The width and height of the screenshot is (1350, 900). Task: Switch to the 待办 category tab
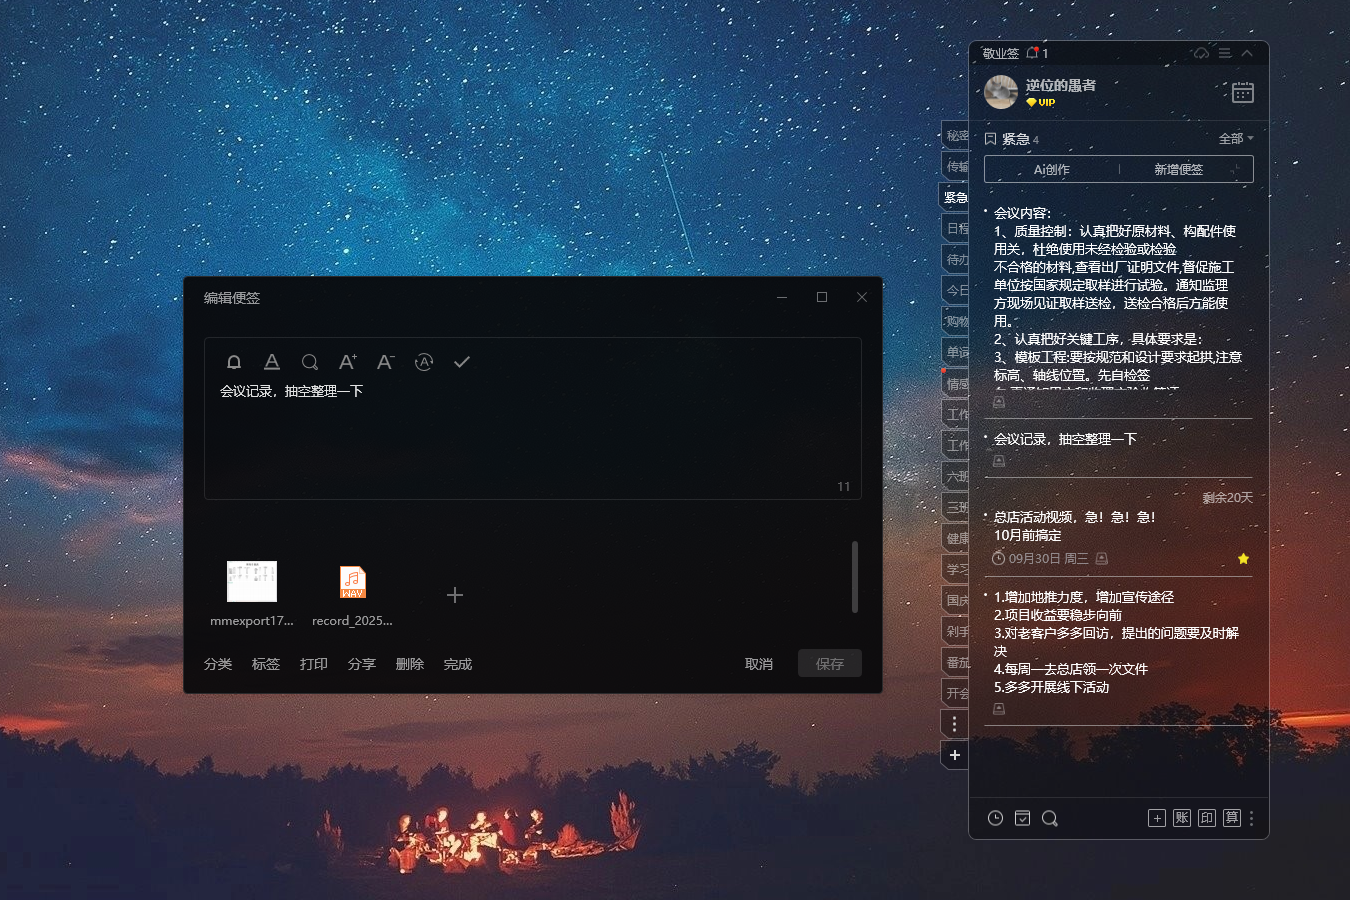(x=956, y=259)
